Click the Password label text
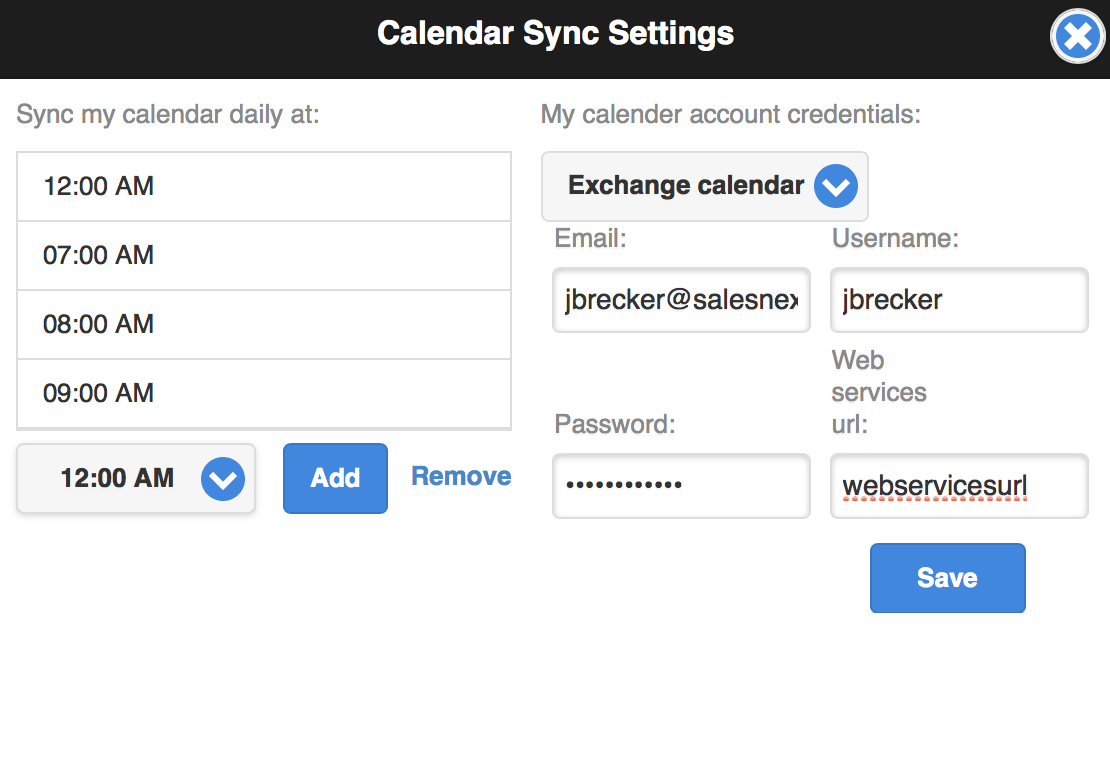 tap(614, 424)
